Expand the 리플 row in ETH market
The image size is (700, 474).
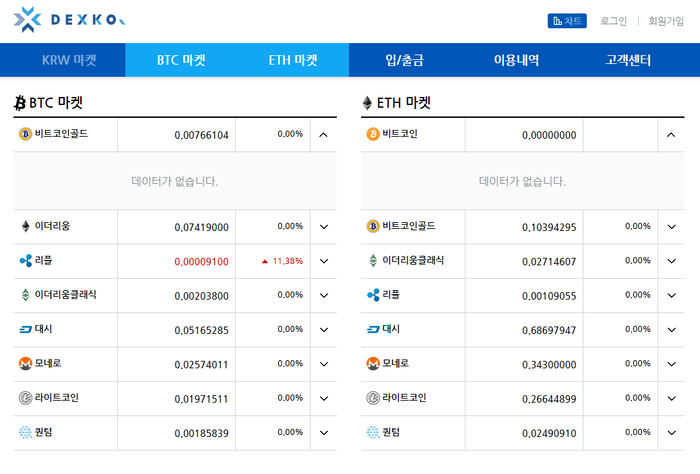tap(671, 295)
